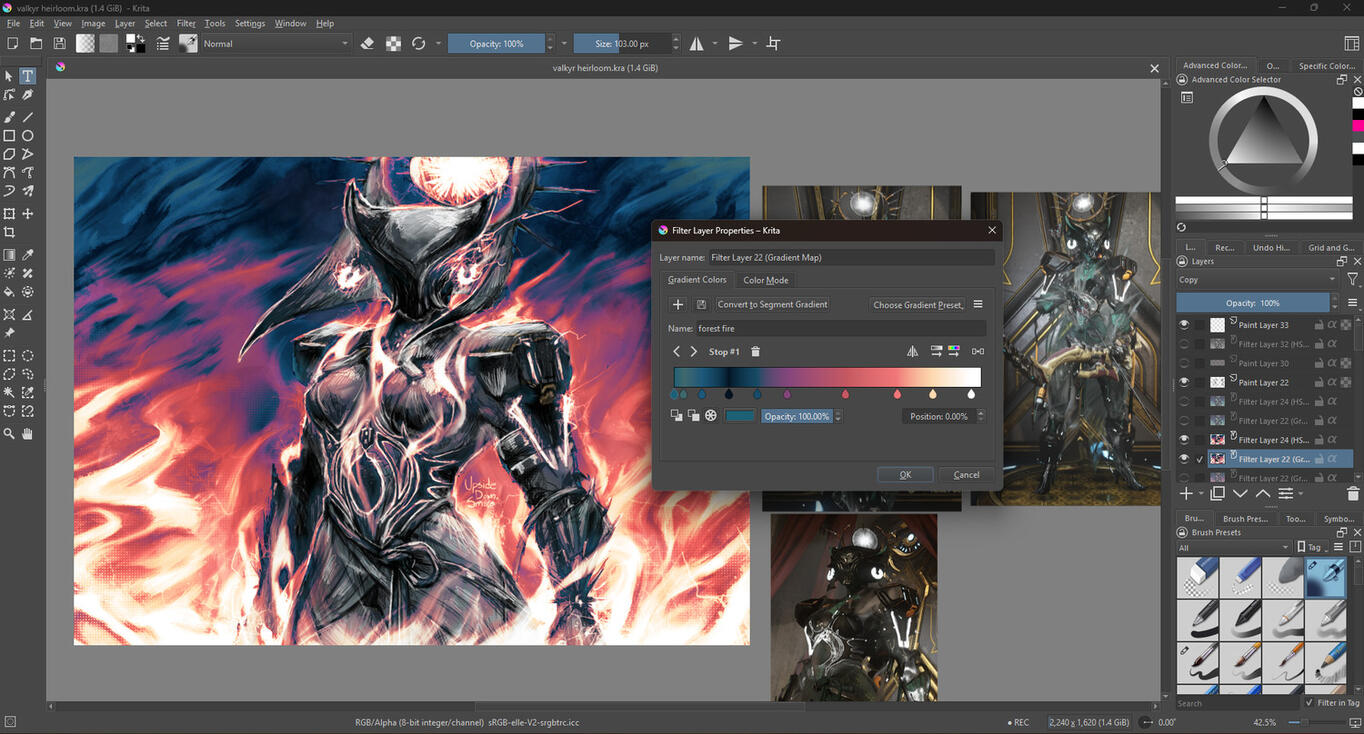Cancel the Filter Layer Properties dialog
1364x734 pixels.
coord(966,475)
